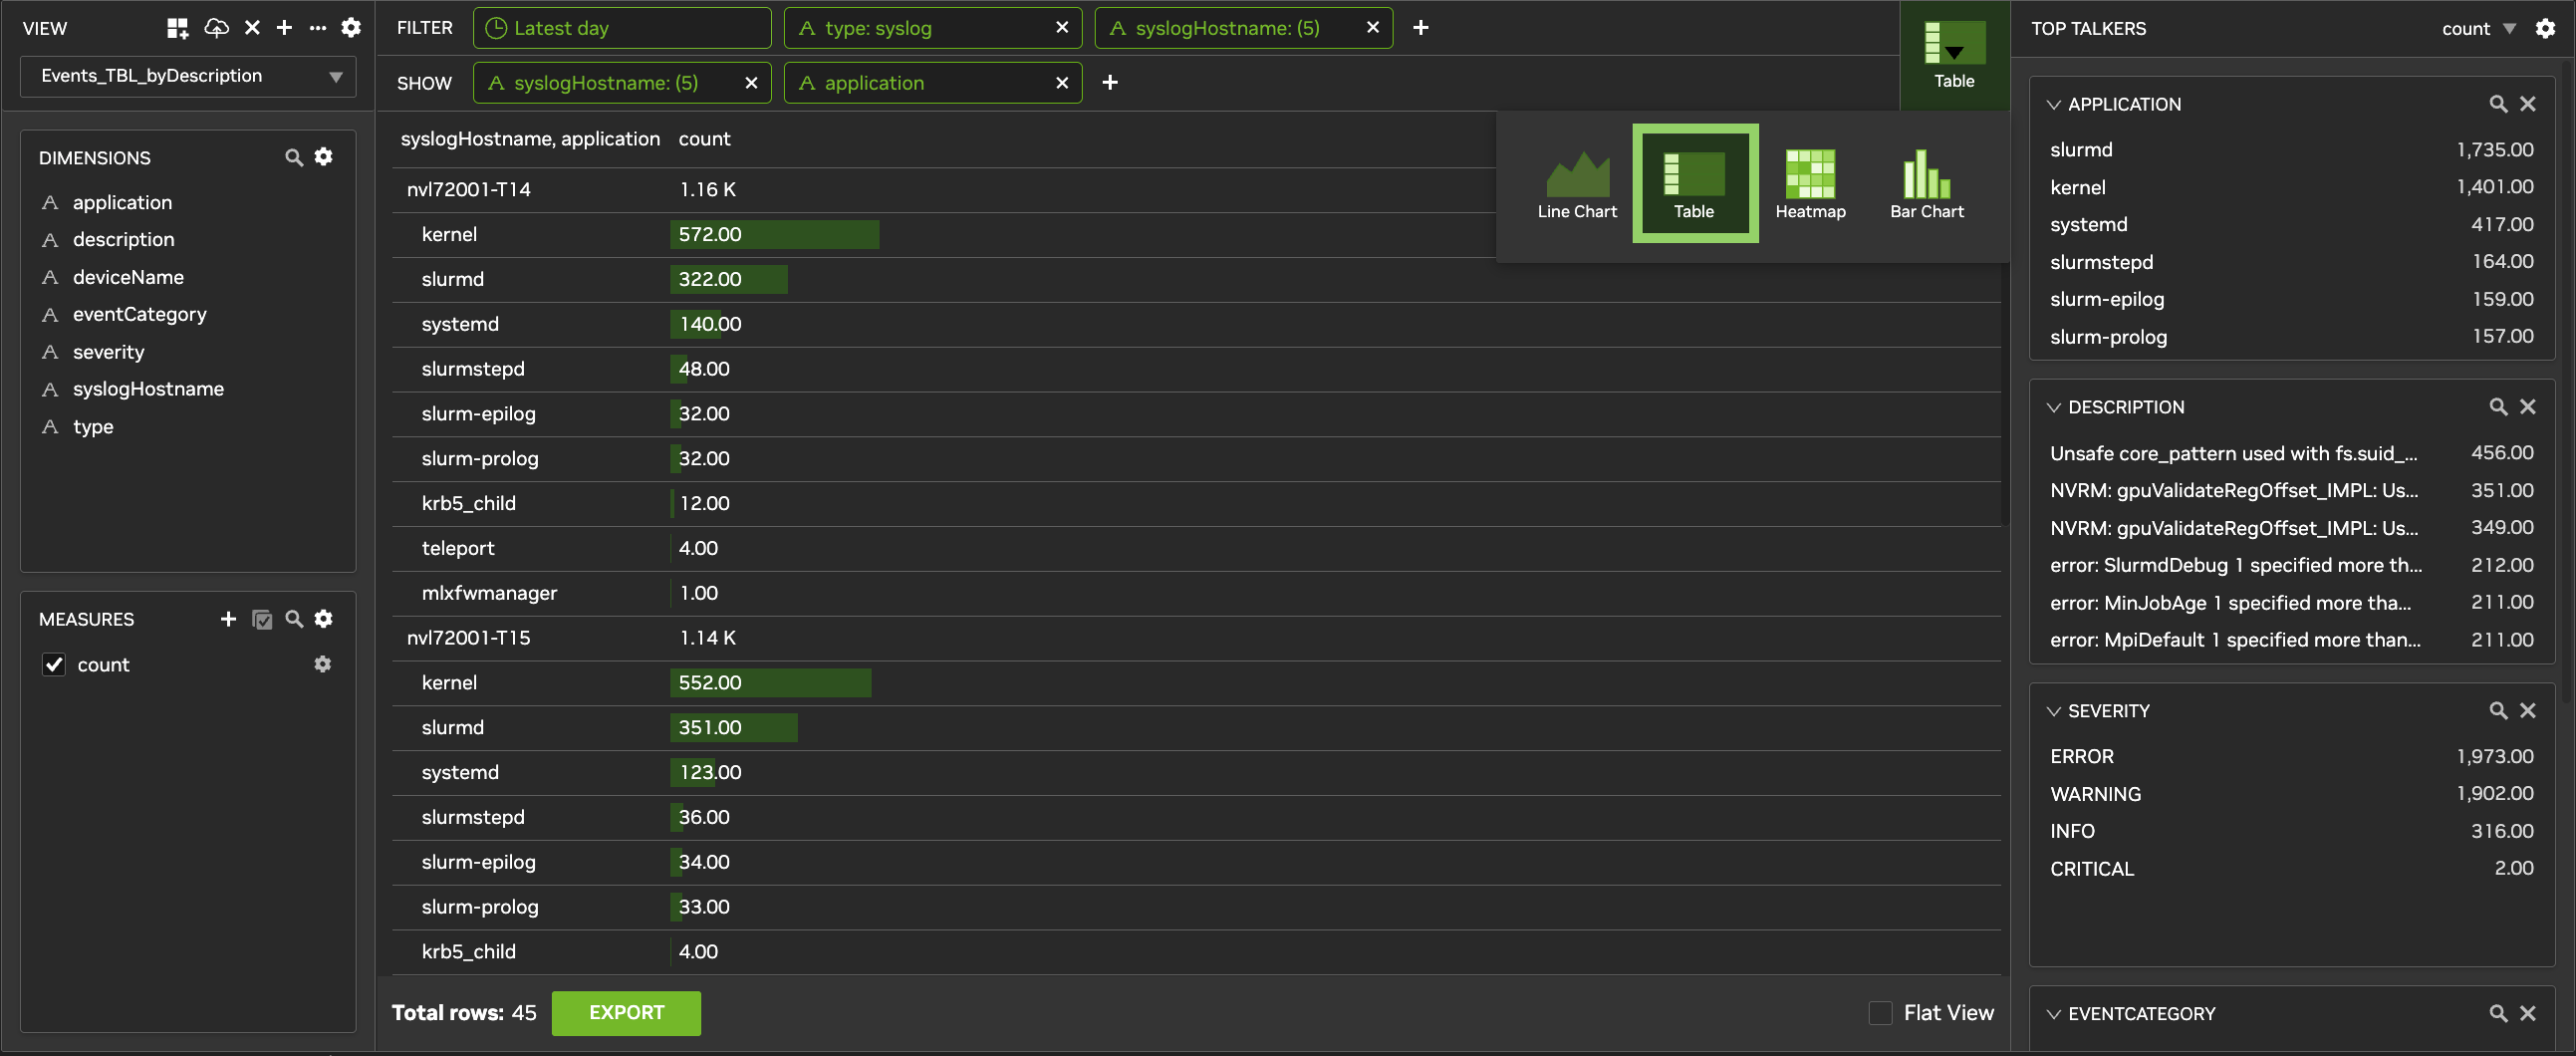Choose the Table visualization option

tap(1694, 184)
